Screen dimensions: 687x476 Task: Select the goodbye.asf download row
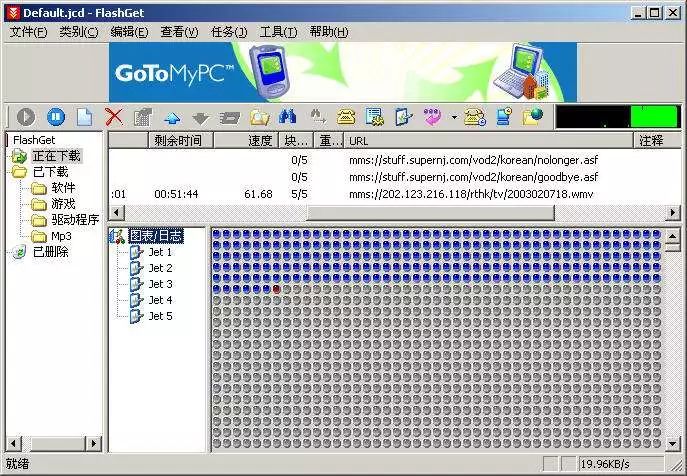[394, 177]
